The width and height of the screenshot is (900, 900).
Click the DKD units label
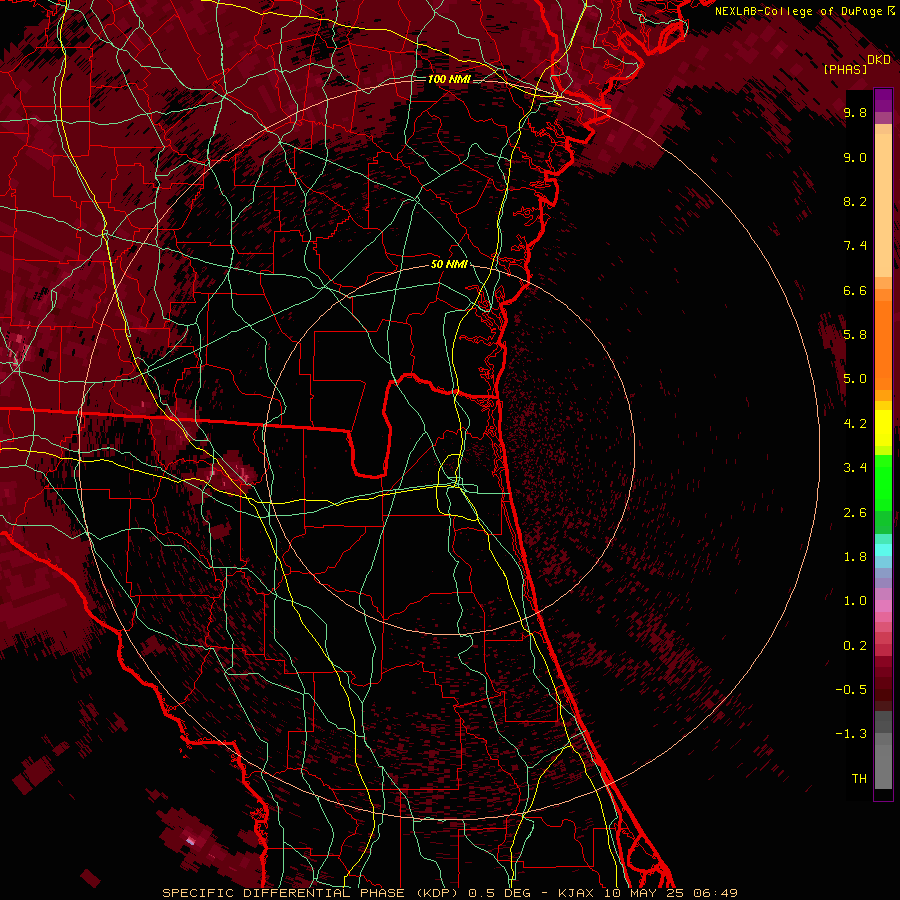pyautogui.click(x=879, y=60)
